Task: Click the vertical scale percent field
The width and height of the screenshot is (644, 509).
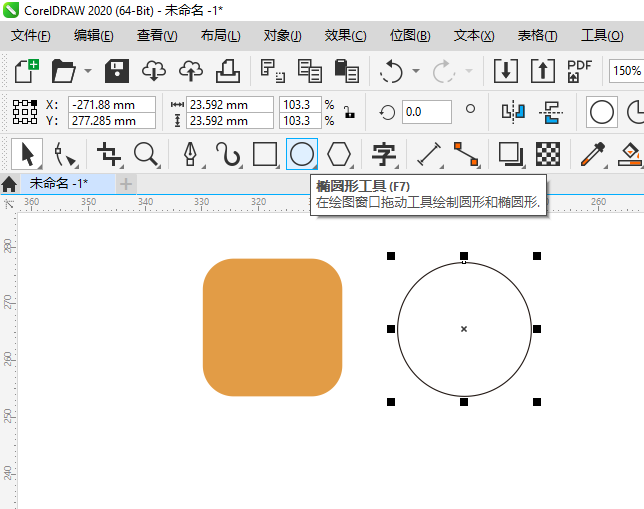Action: click(x=300, y=121)
